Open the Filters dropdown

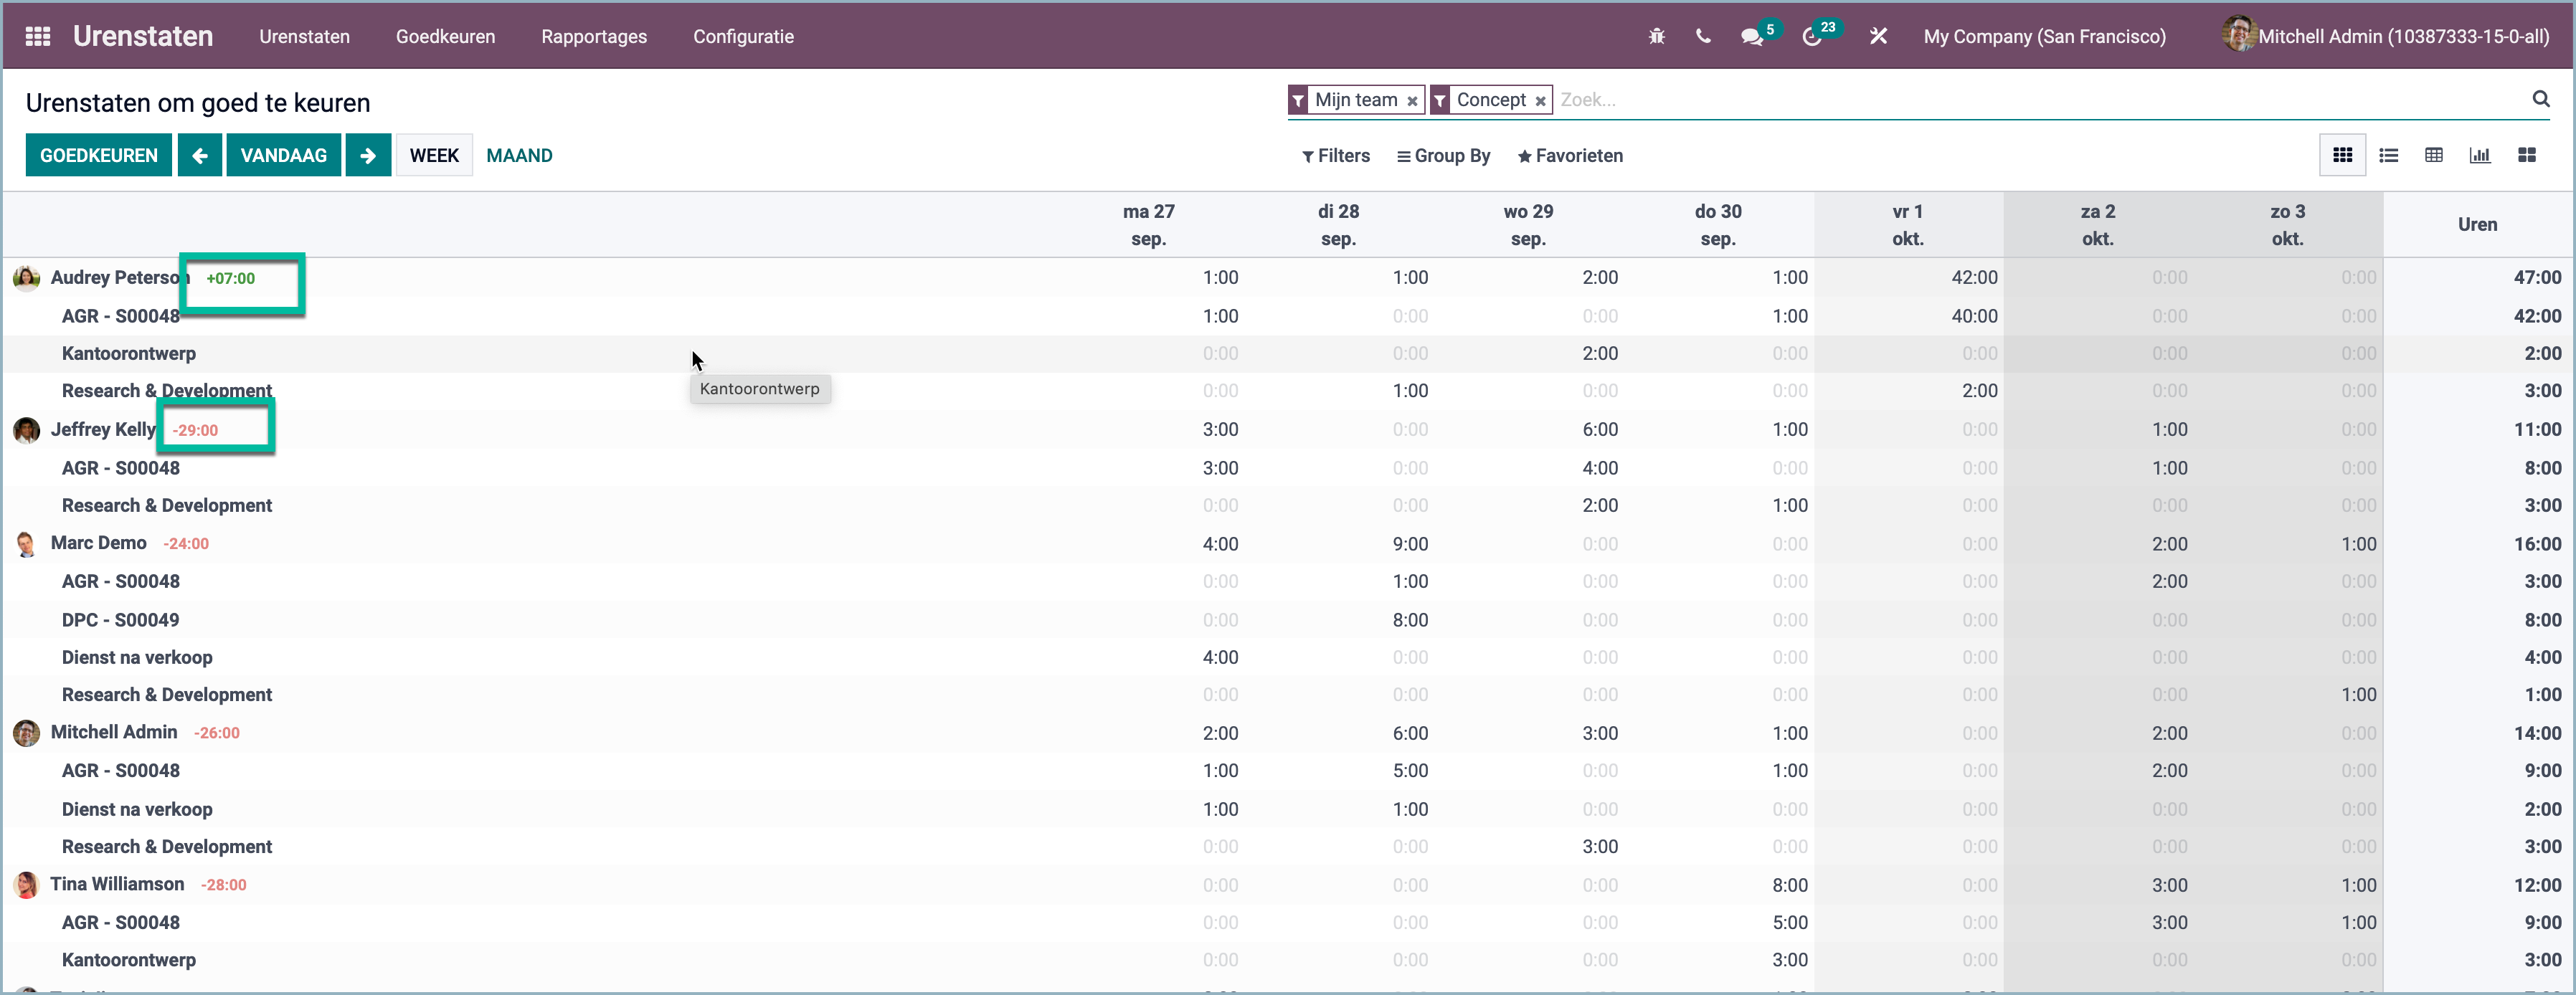coord(1336,156)
